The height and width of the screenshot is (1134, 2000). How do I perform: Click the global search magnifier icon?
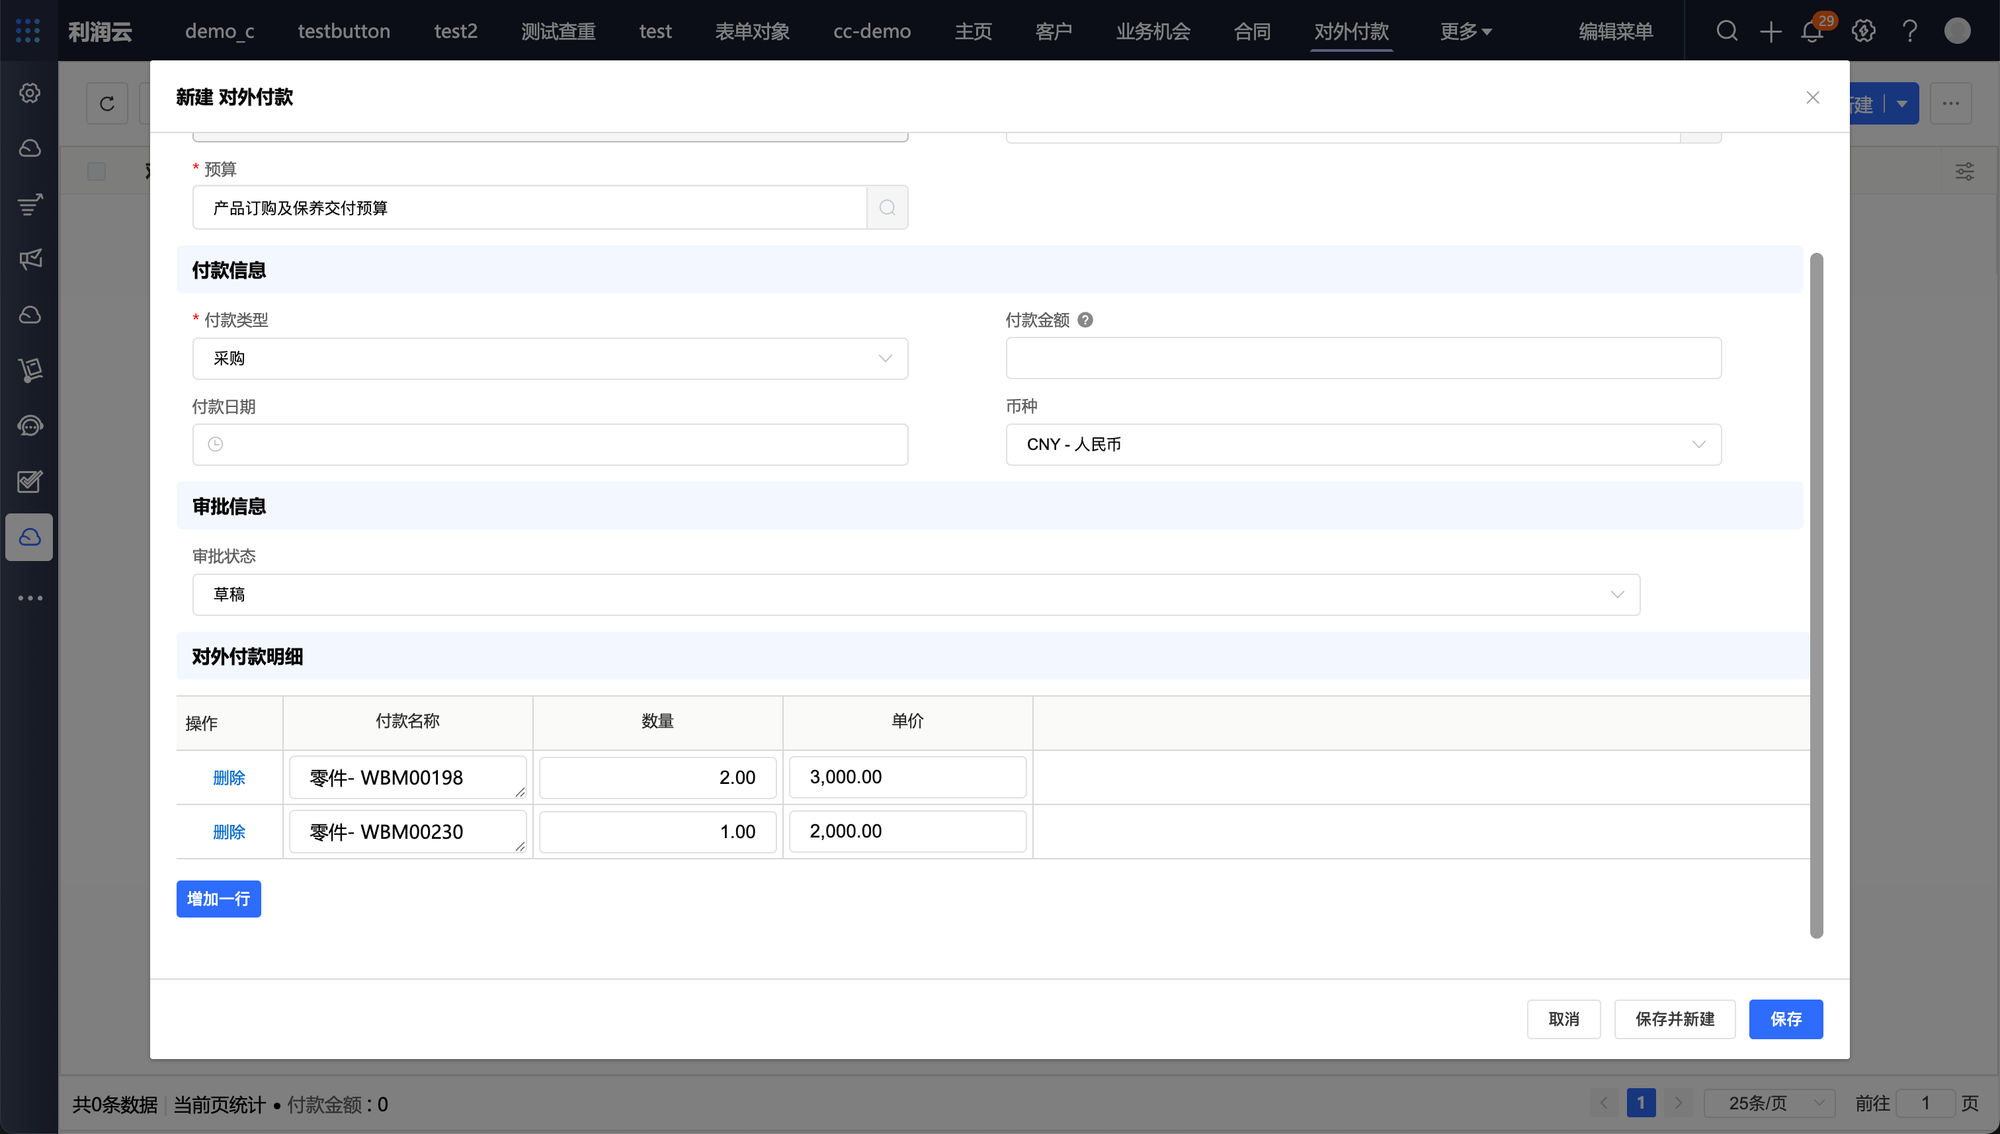1727,31
